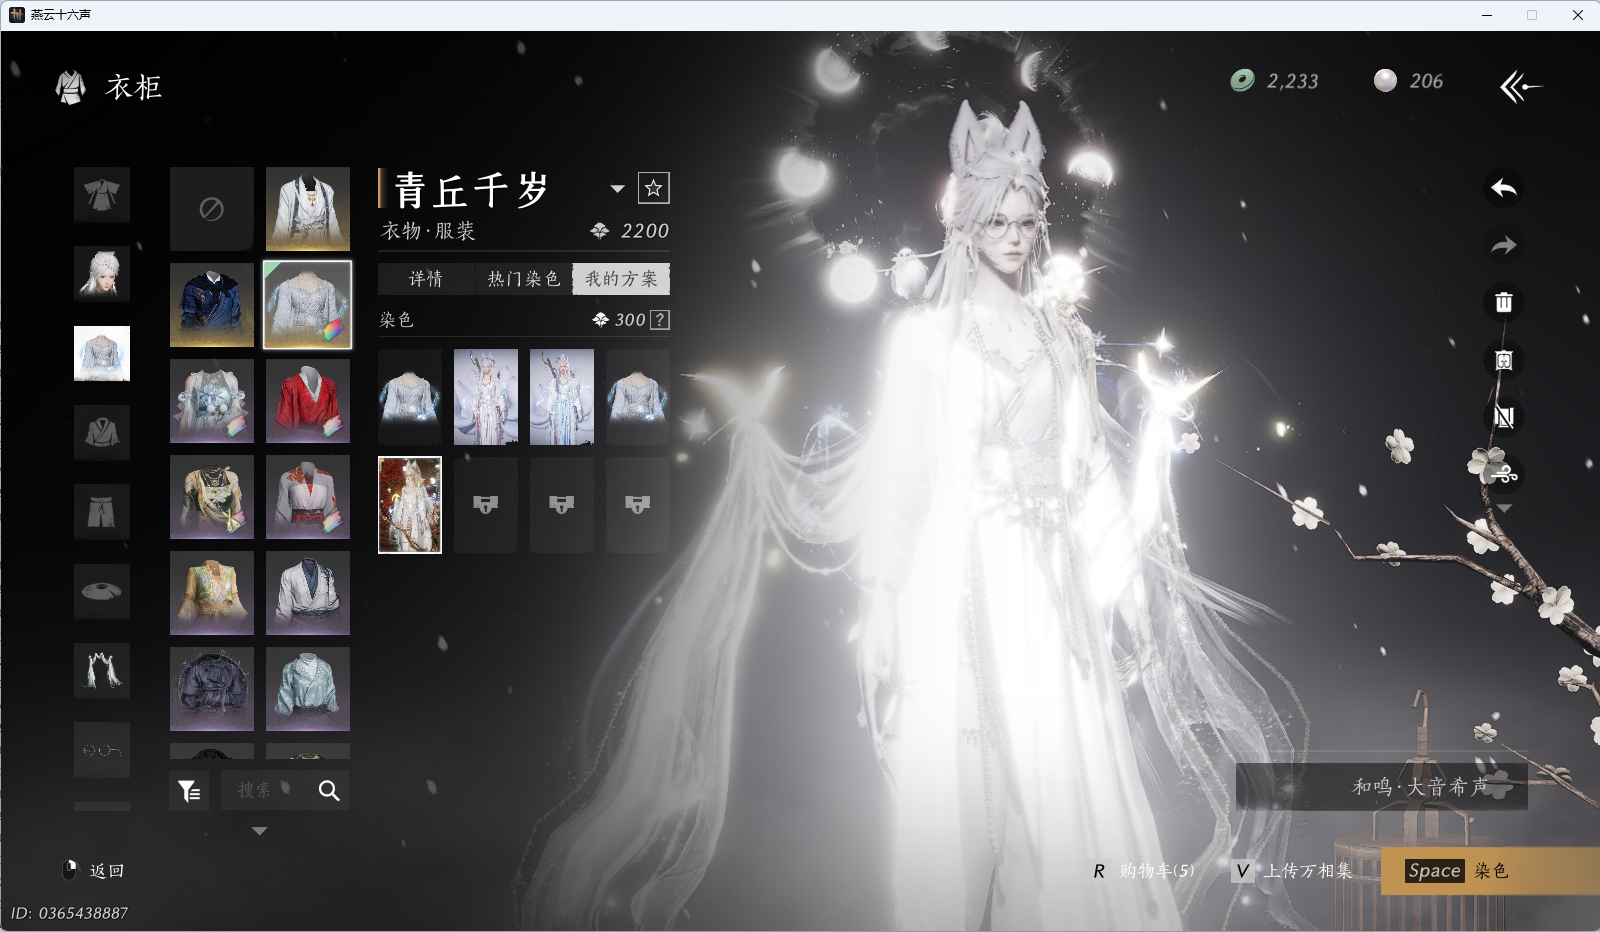This screenshot has width=1600, height=932.
Task: Switch to the 热门染色 tab
Action: click(523, 279)
